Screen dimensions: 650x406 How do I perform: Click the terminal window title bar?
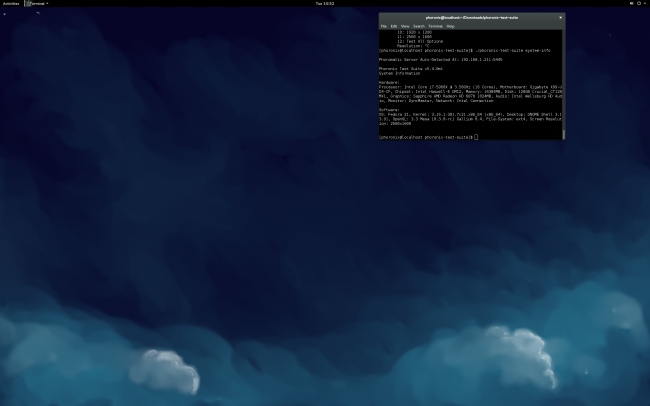(470, 17)
